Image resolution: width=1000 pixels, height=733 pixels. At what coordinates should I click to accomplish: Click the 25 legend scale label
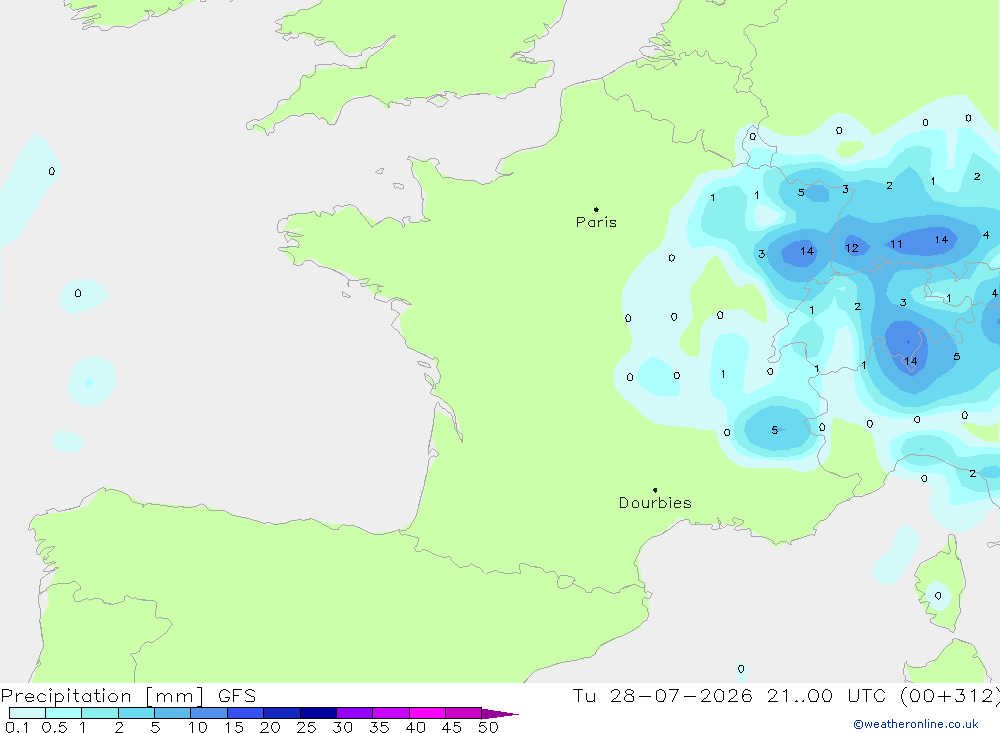[x=307, y=727]
